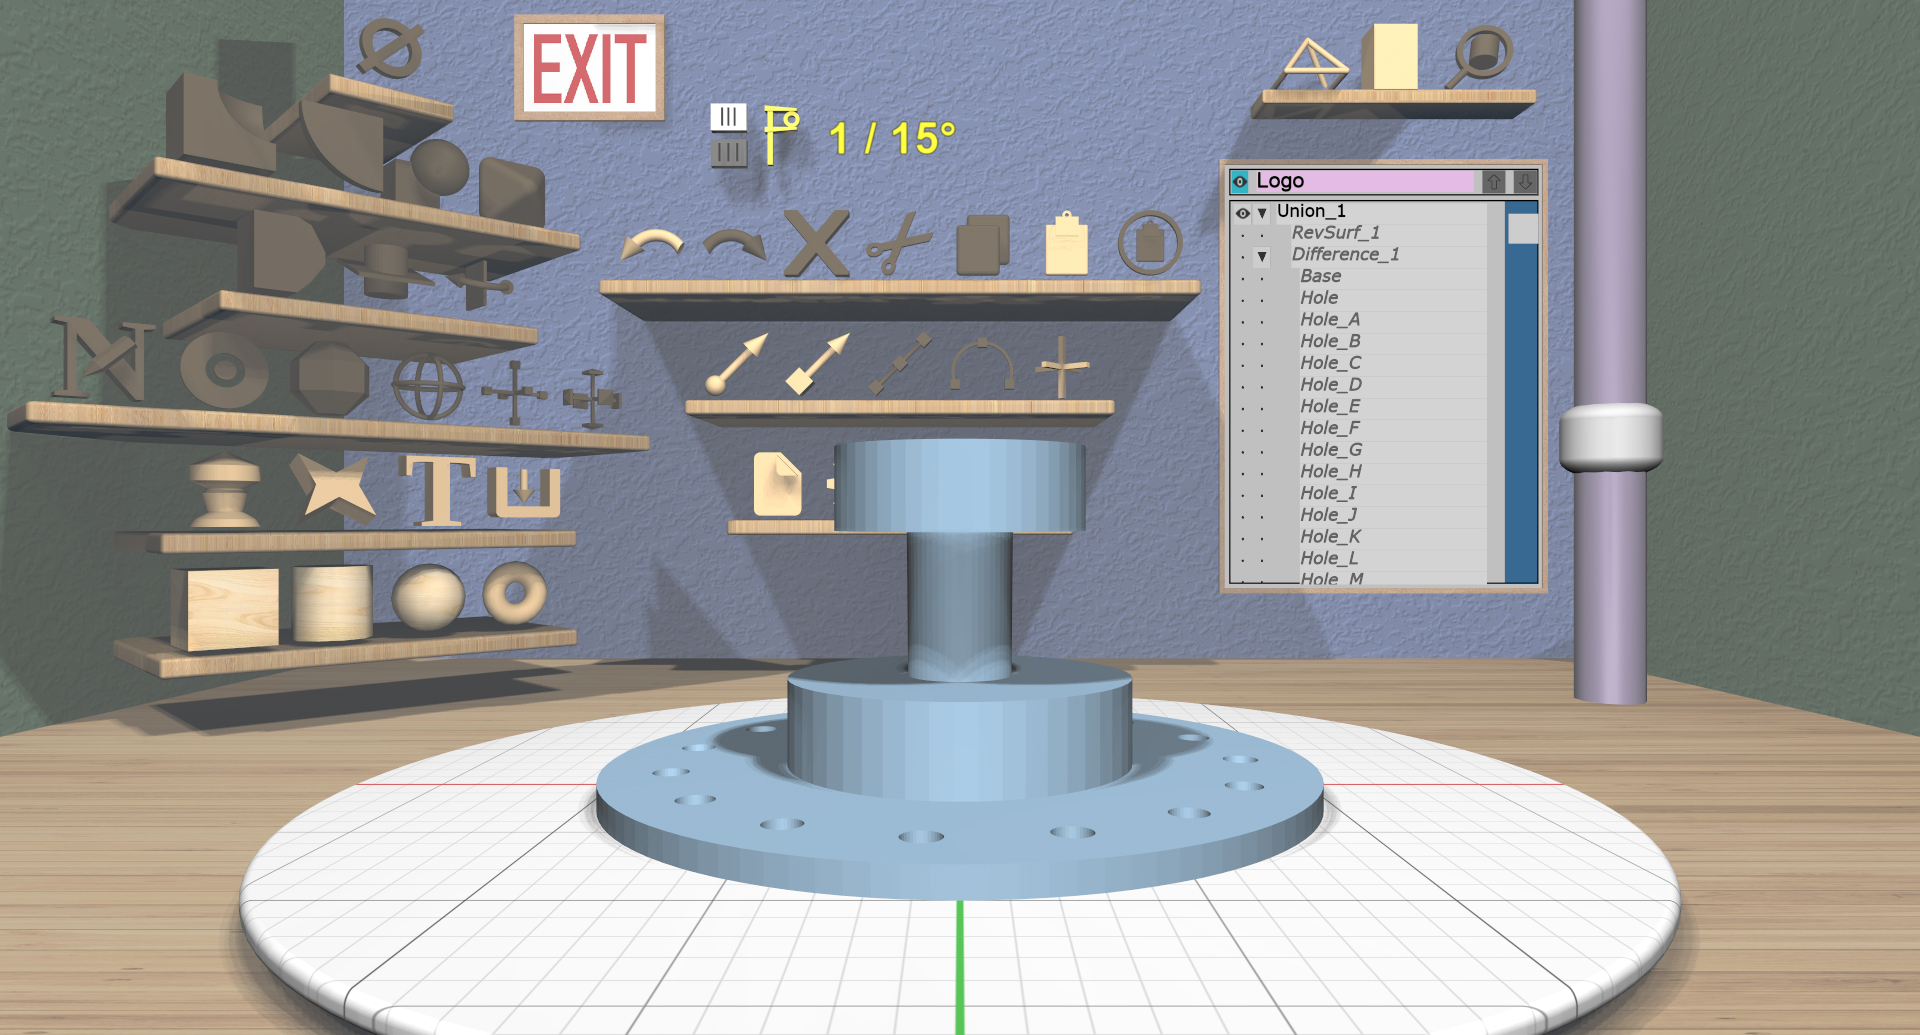
Task: Collapse the Difference_1 expander
Action: (x=1261, y=254)
